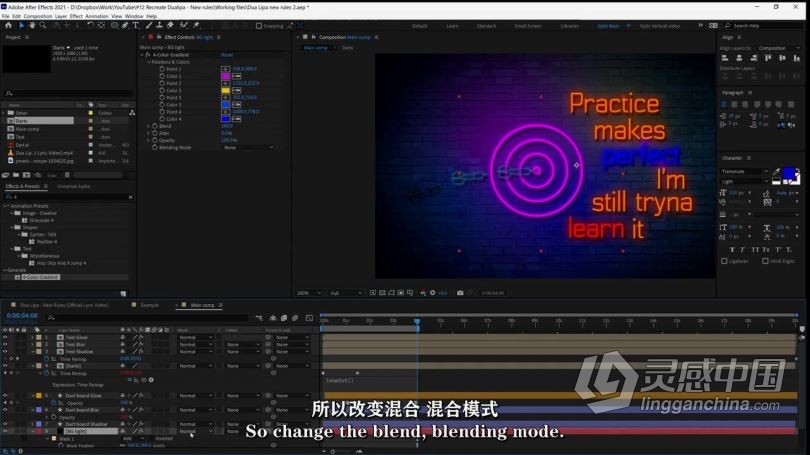Open the Composition menu
The image size is (810, 455).
(x=38, y=16)
